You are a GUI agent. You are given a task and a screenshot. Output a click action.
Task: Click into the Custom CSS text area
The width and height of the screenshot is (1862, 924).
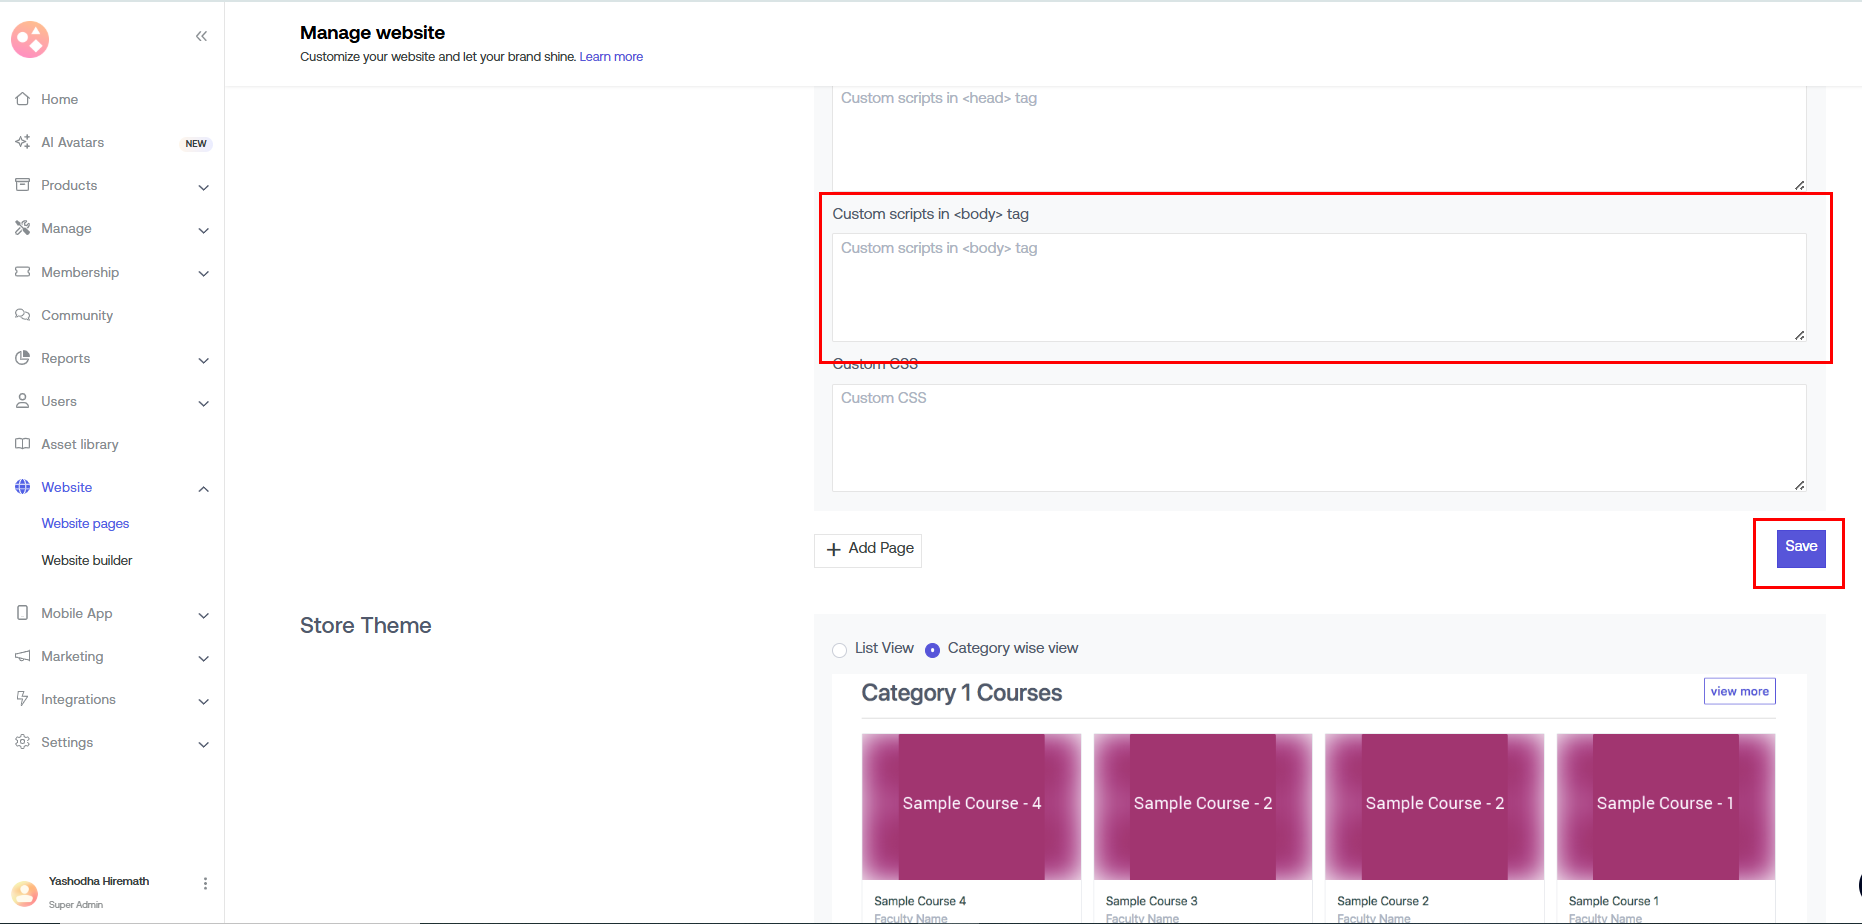[1318, 438]
